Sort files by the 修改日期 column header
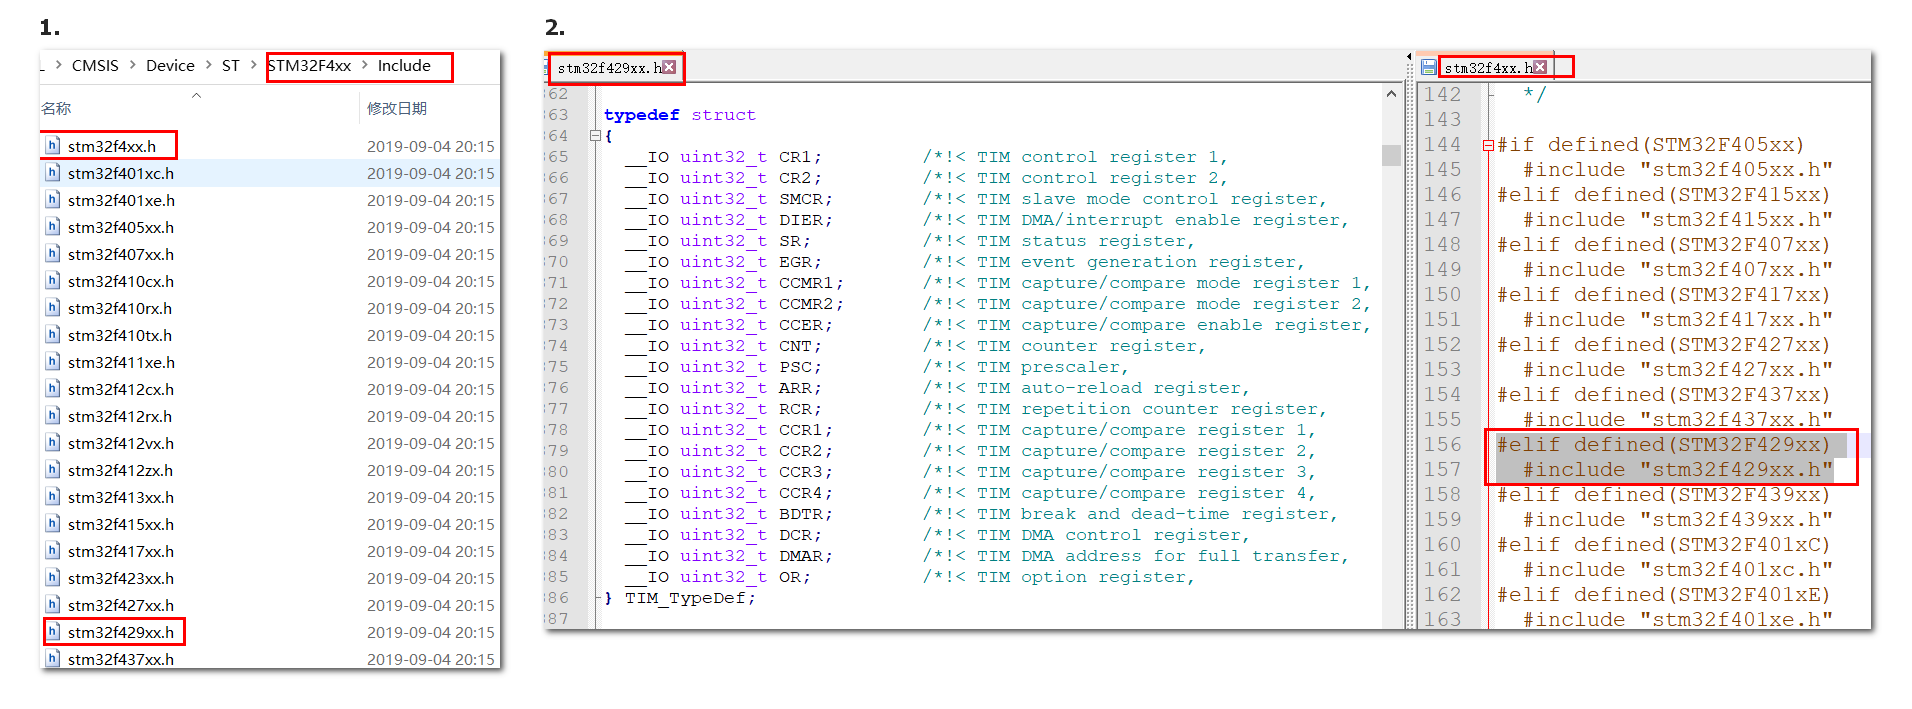 (x=397, y=109)
